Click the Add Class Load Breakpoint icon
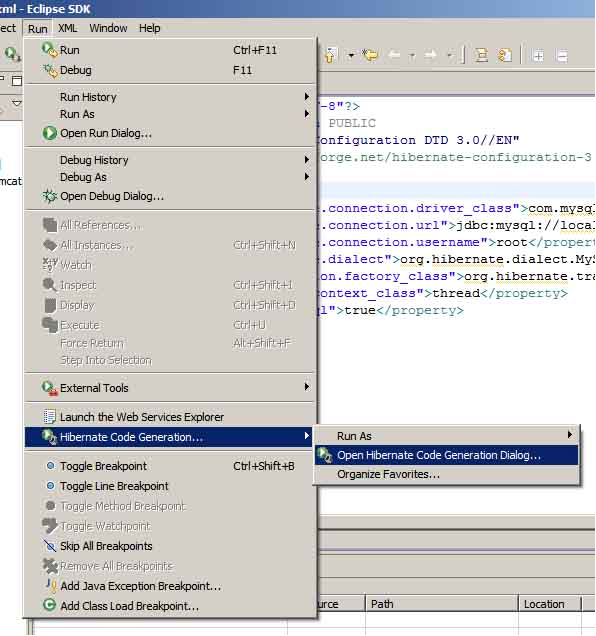596x636 pixels. point(49,606)
